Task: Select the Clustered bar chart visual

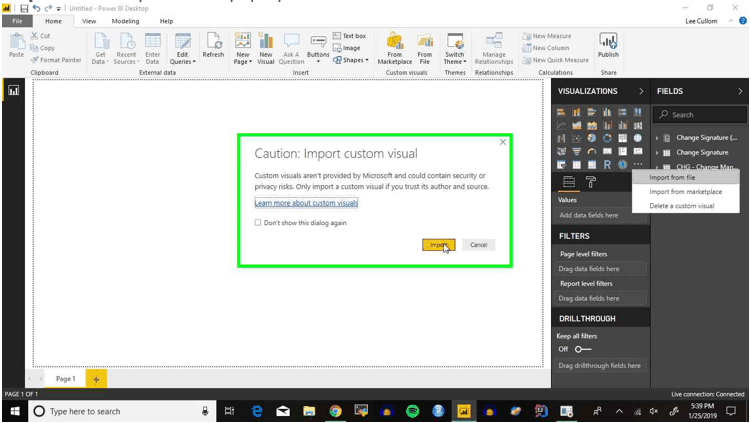Action: [592, 112]
